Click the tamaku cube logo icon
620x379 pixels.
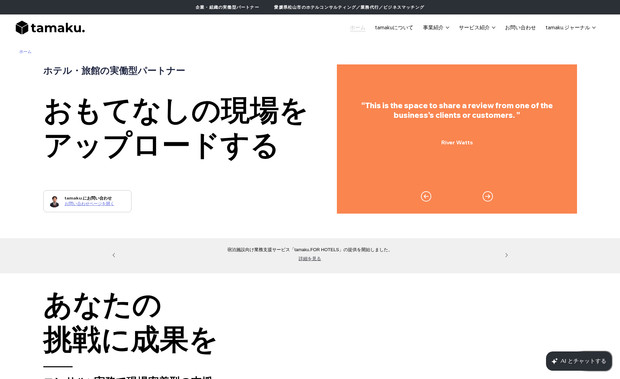point(22,28)
